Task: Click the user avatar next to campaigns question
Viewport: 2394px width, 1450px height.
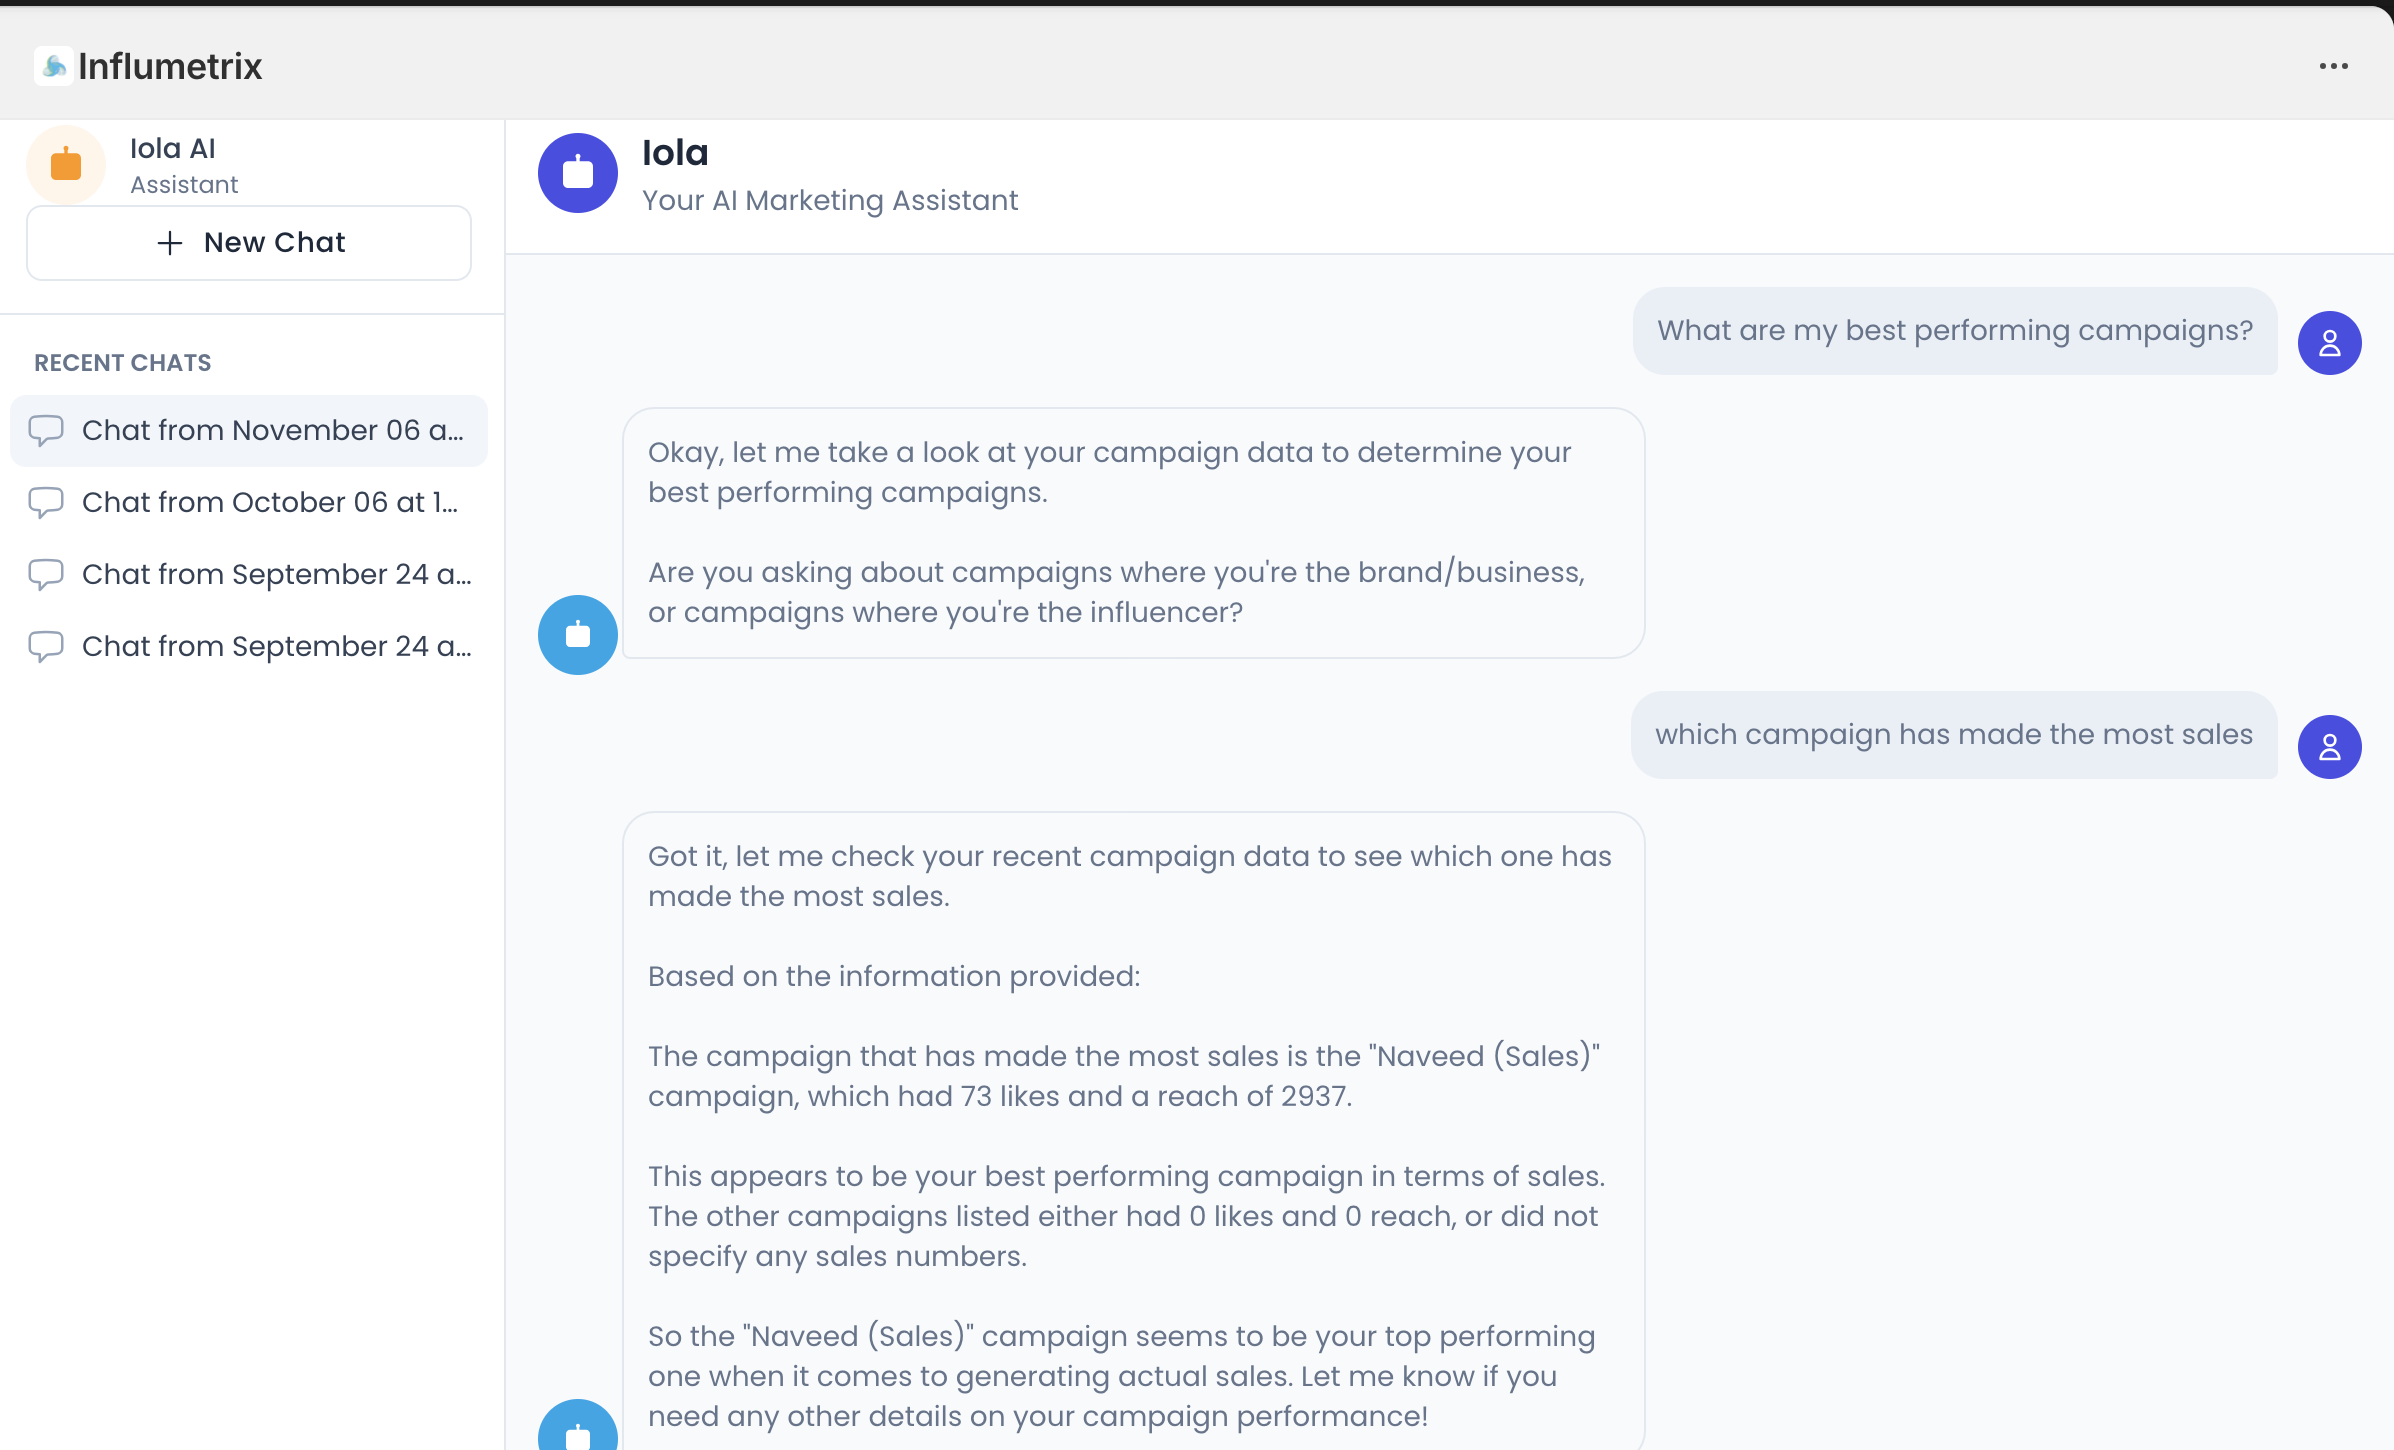Action: coord(2330,342)
